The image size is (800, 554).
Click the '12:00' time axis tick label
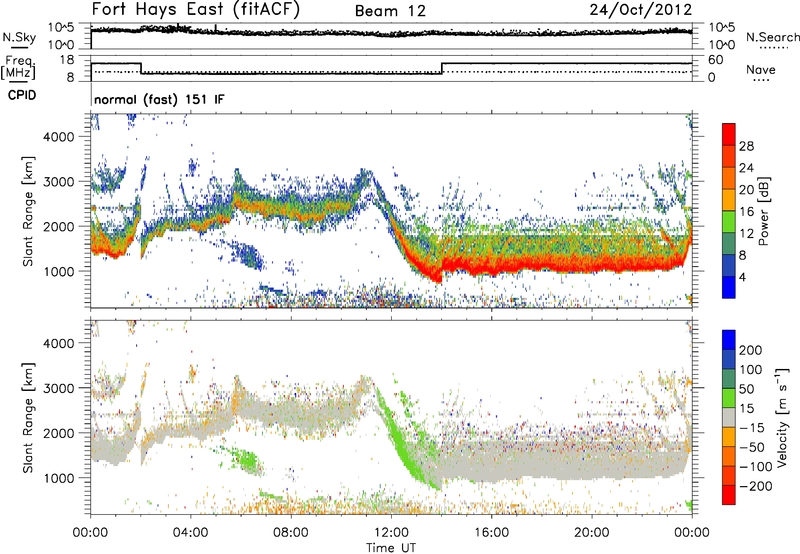coord(391,533)
